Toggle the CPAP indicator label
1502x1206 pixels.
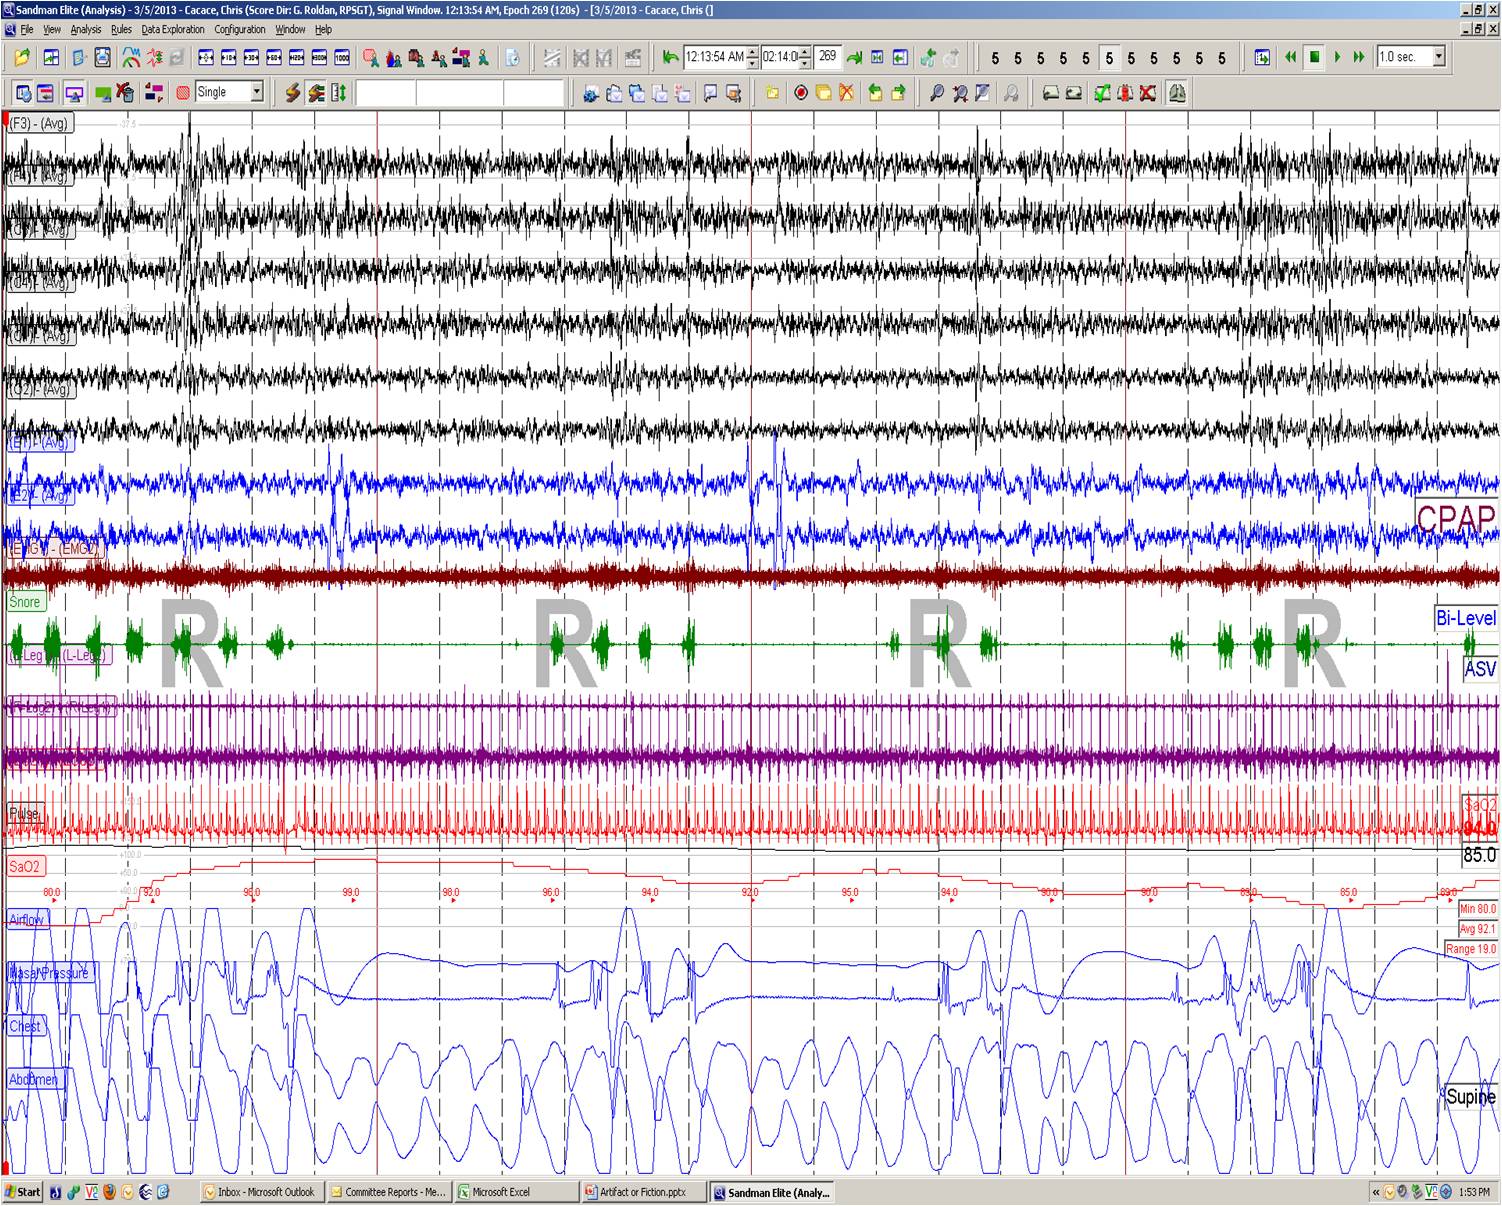1456,518
